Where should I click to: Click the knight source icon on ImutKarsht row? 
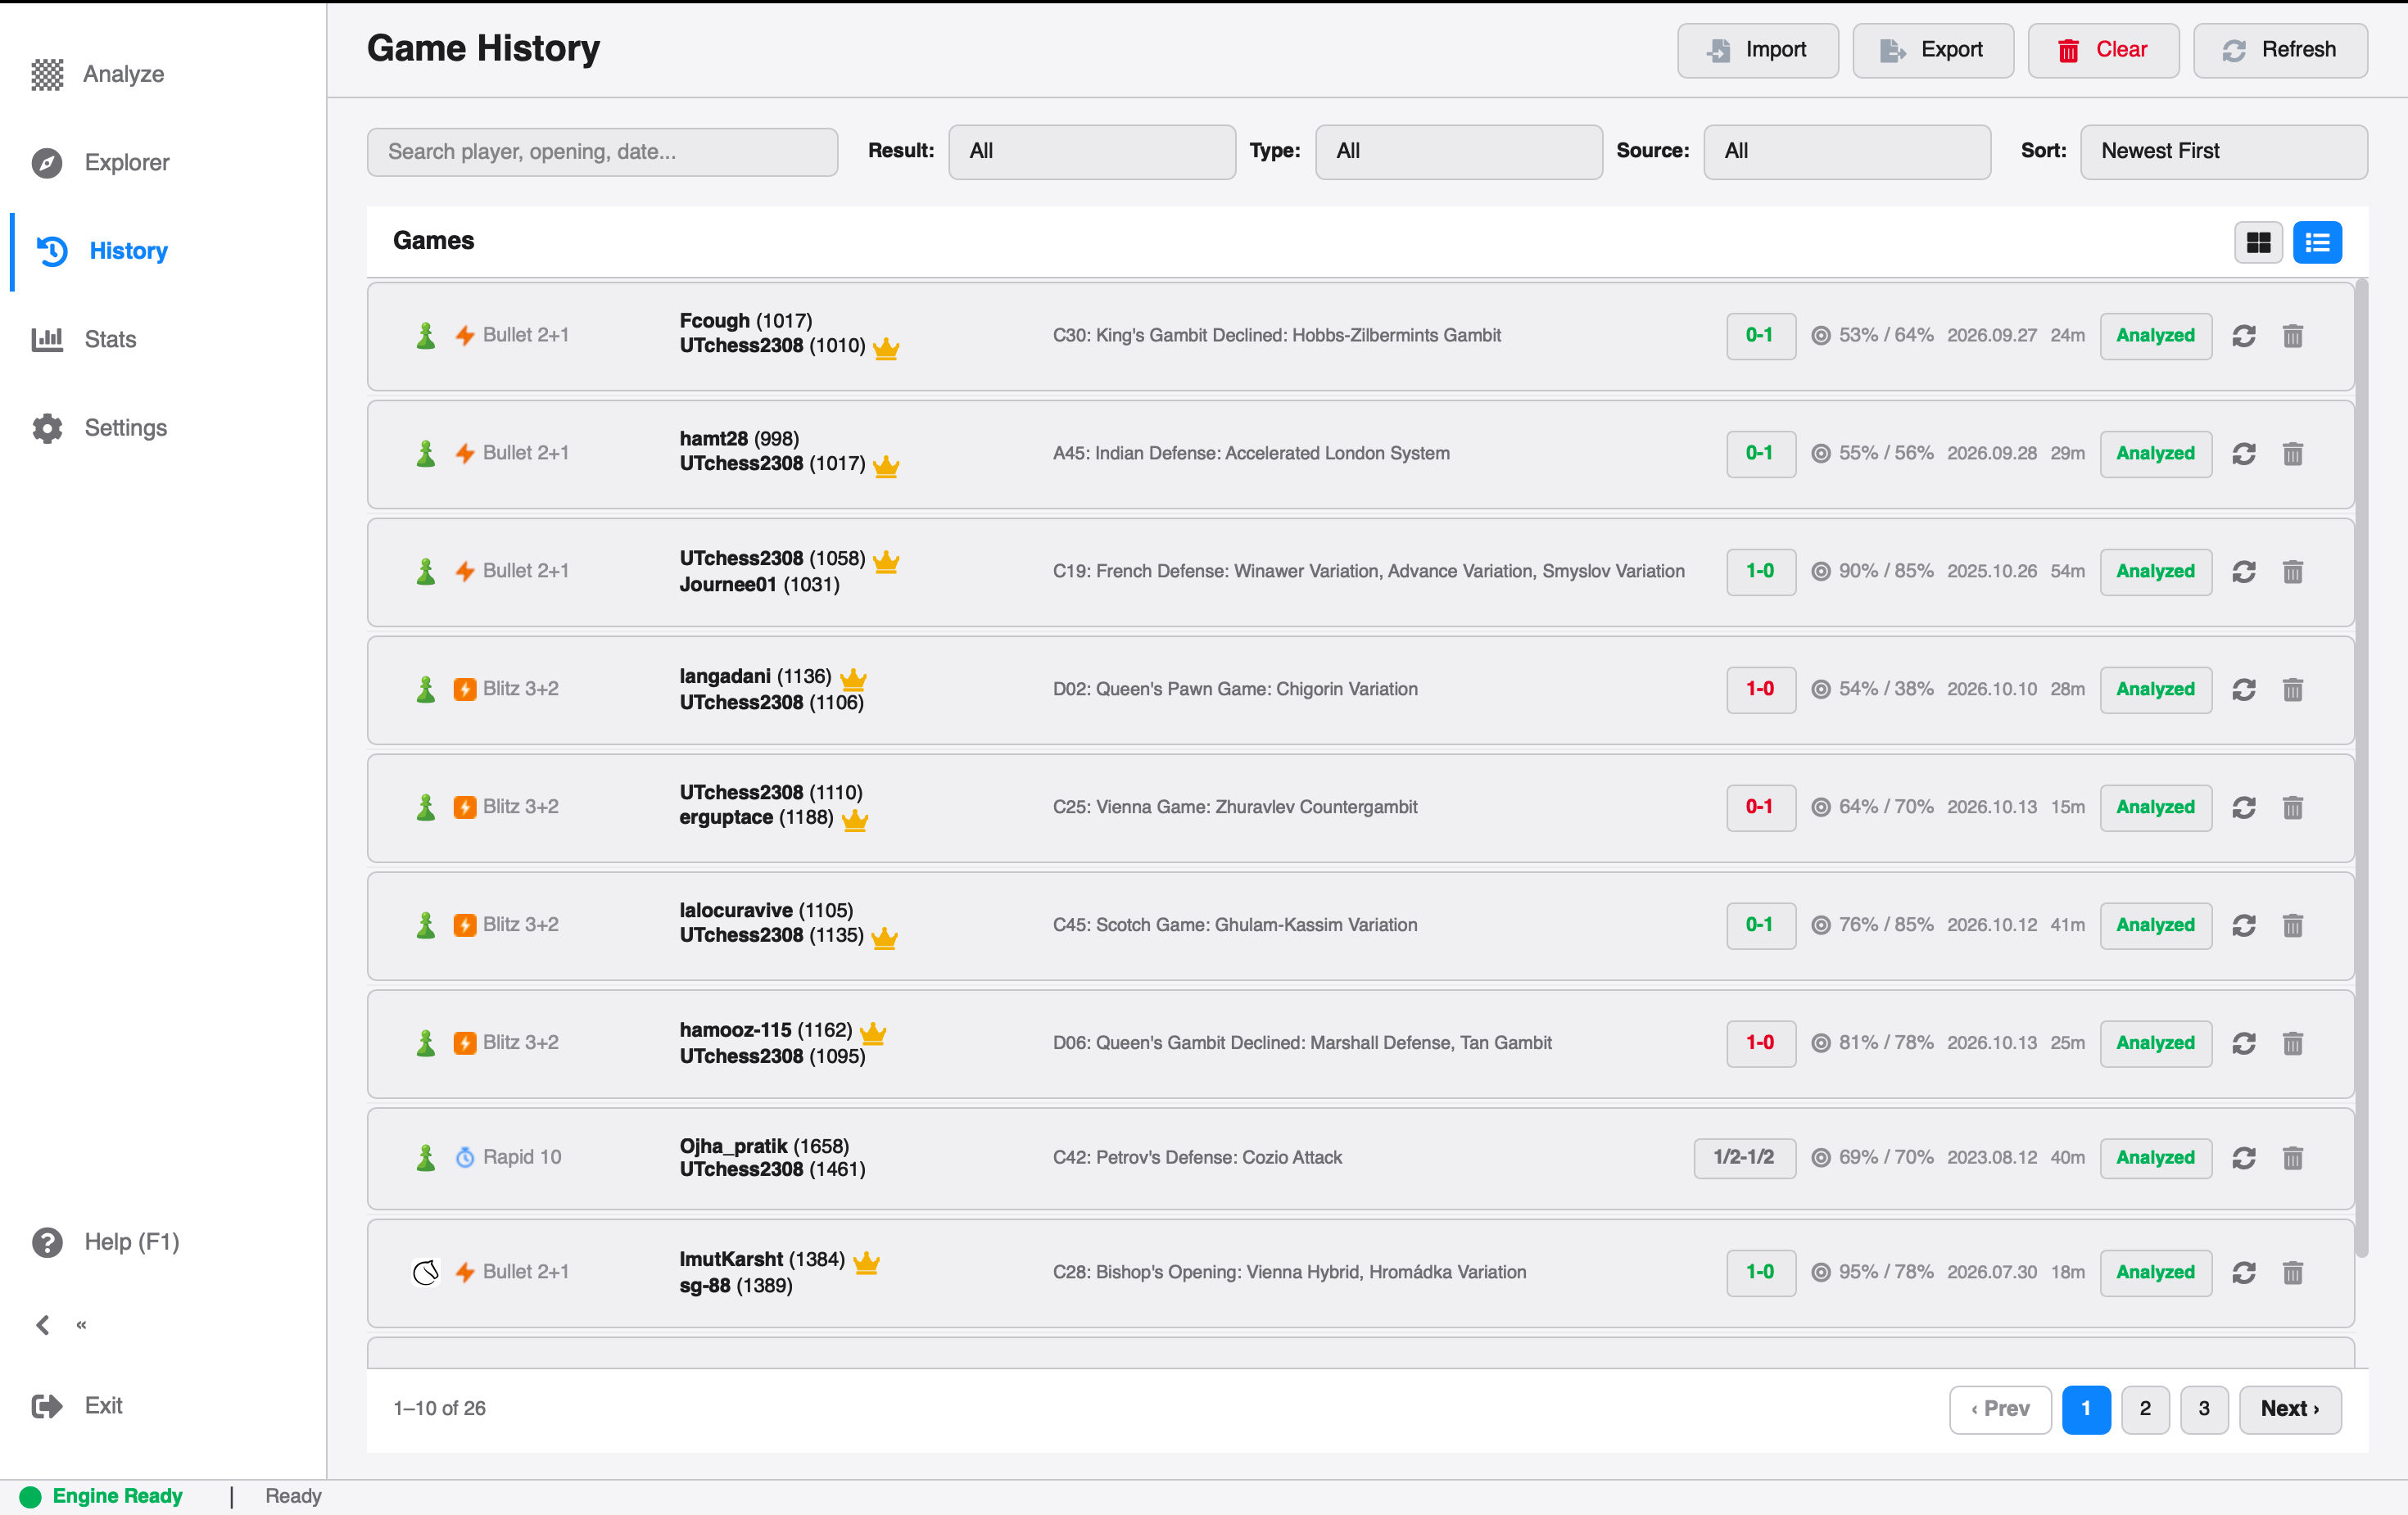pos(426,1272)
